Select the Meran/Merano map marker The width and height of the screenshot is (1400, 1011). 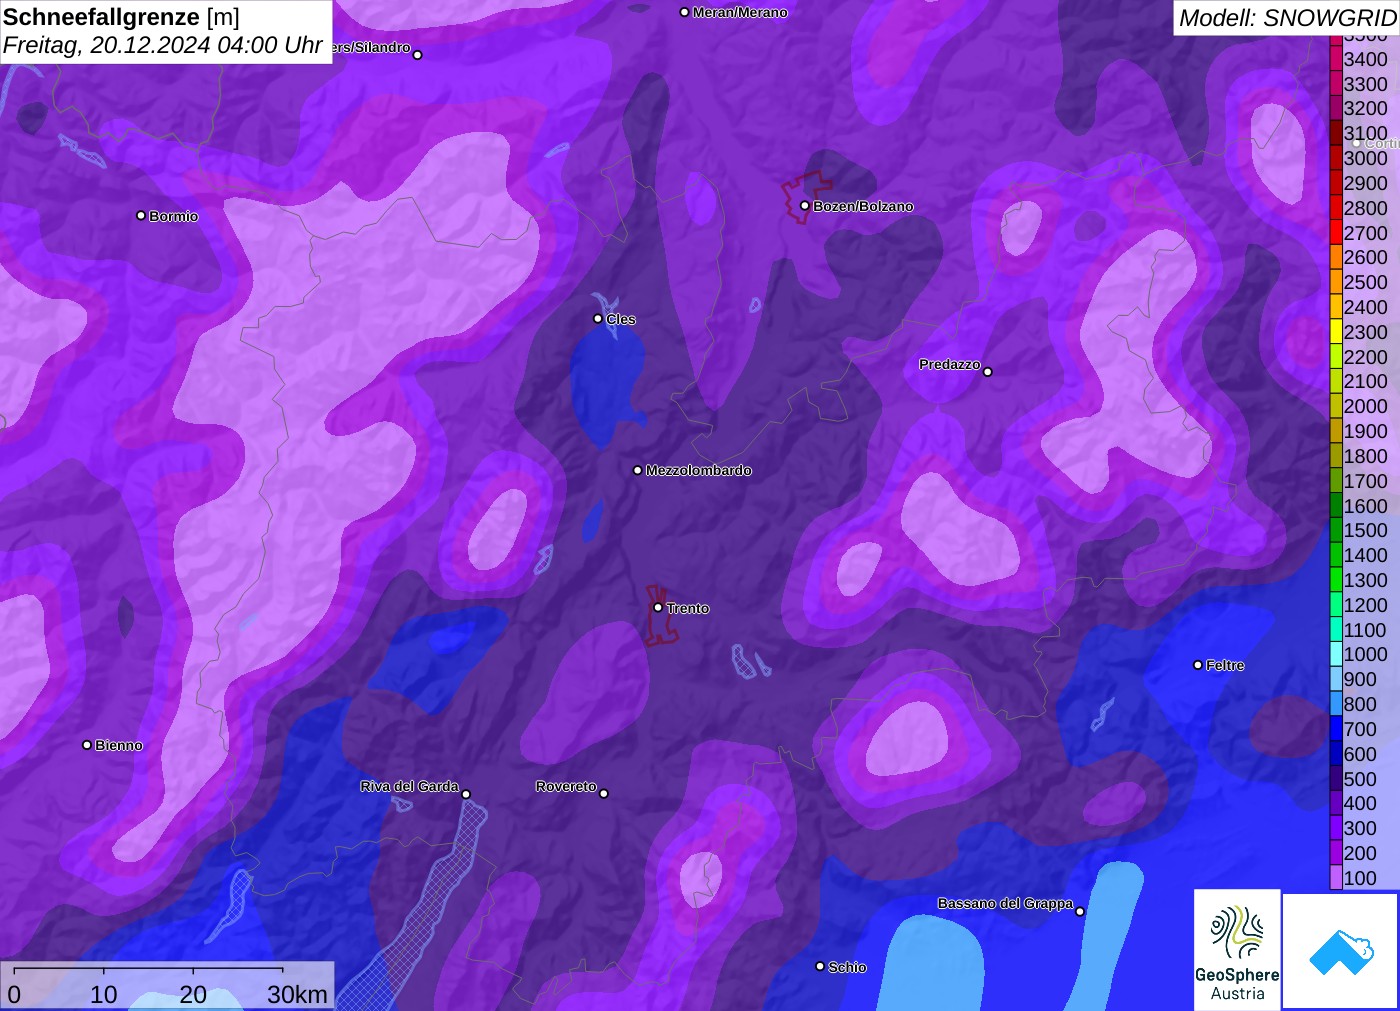point(684,12)
